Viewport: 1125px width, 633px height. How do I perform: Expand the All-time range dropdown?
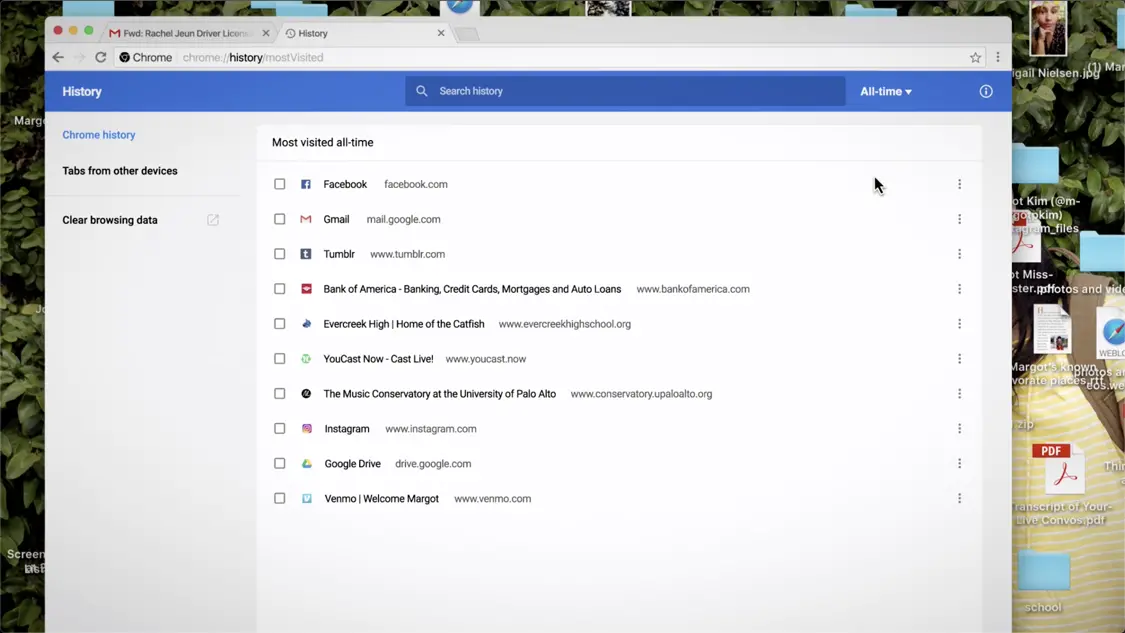coord(886,92)
